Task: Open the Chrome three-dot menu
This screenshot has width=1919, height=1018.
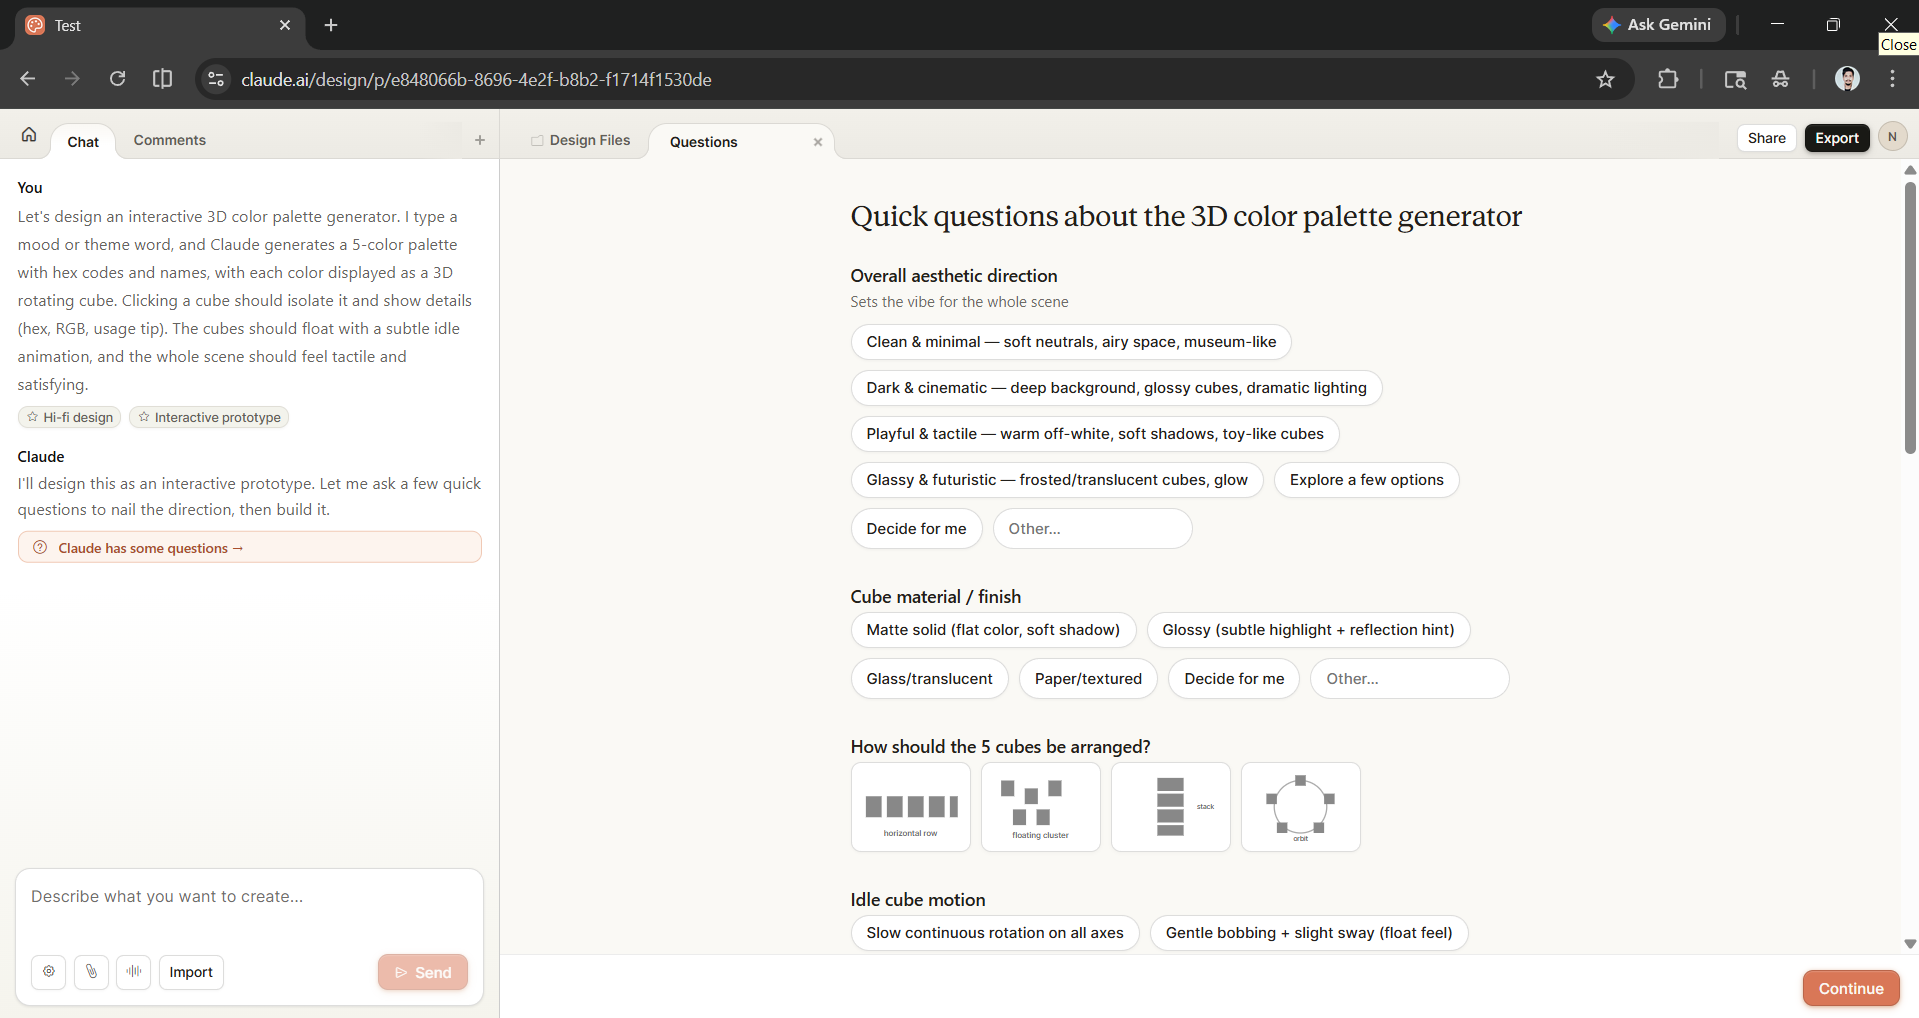Action: pos(1892,79)
